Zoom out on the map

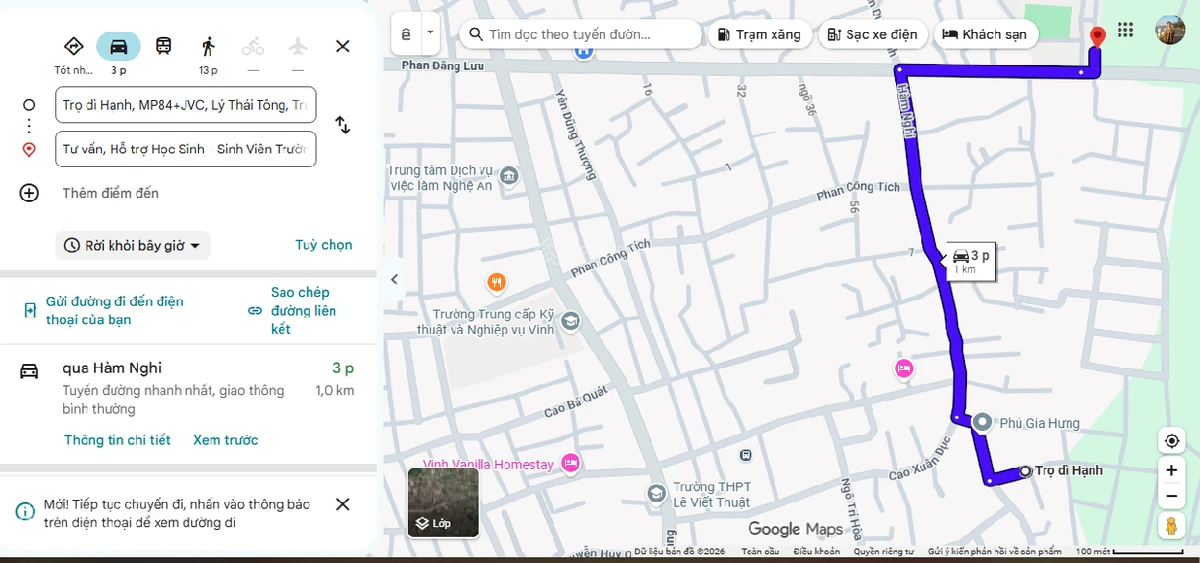[1171, 497]
